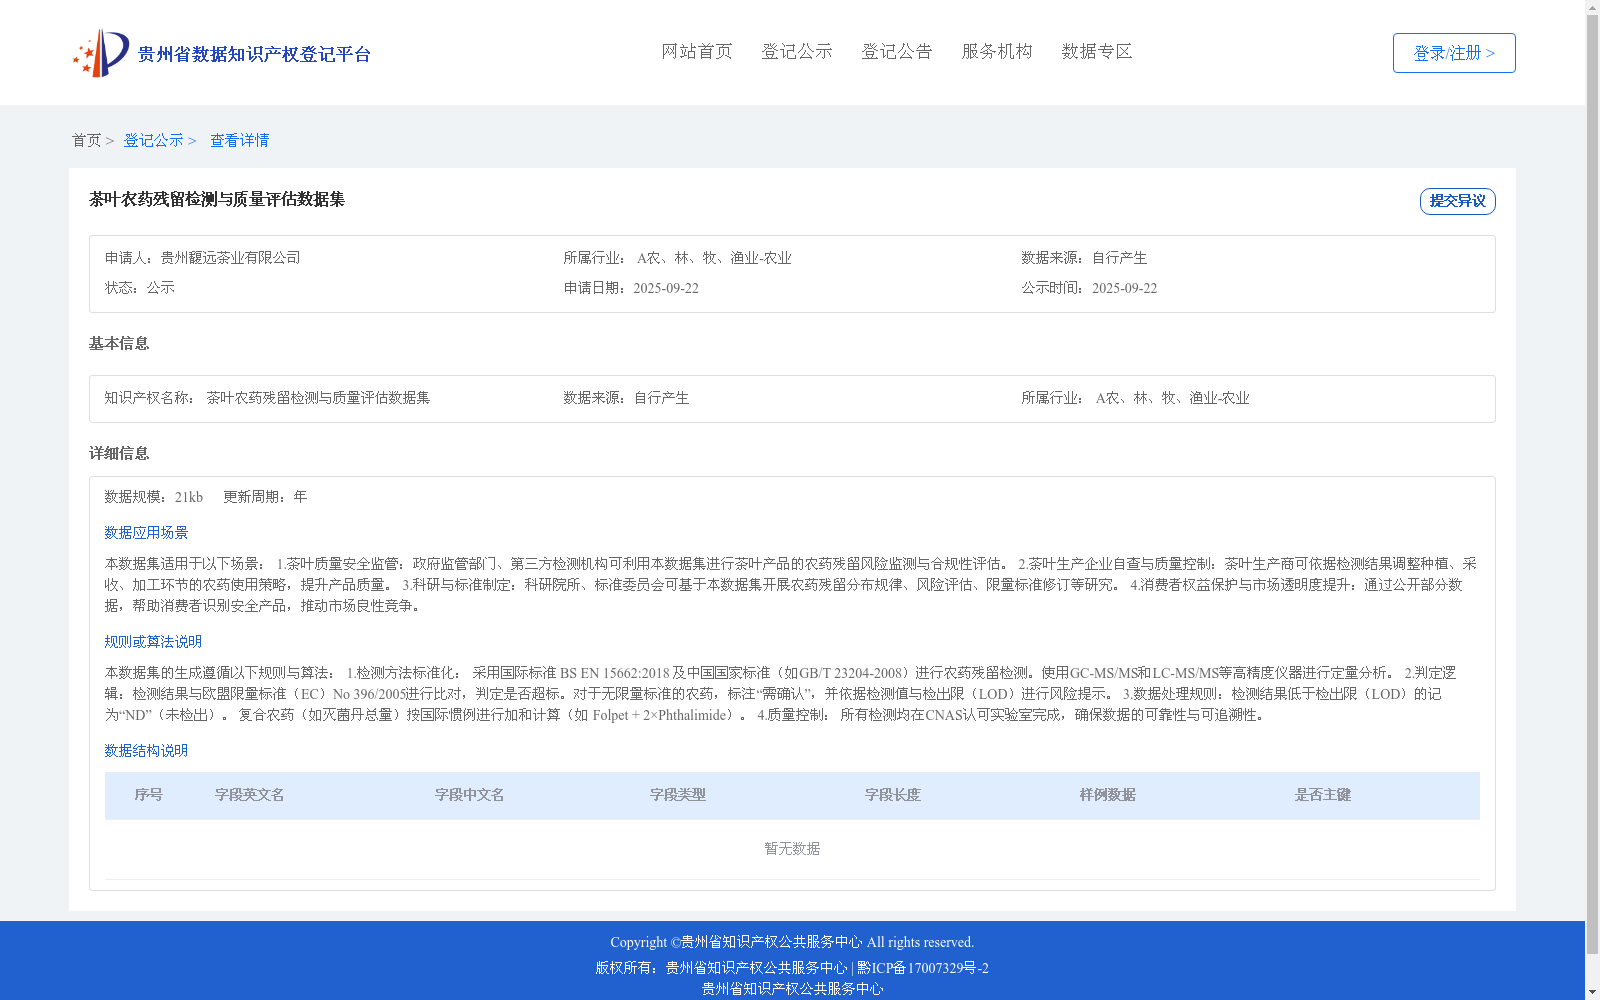Click the 详细信息 section heading
Viewport: 1600px width, 1000px height.
[119, 453]
